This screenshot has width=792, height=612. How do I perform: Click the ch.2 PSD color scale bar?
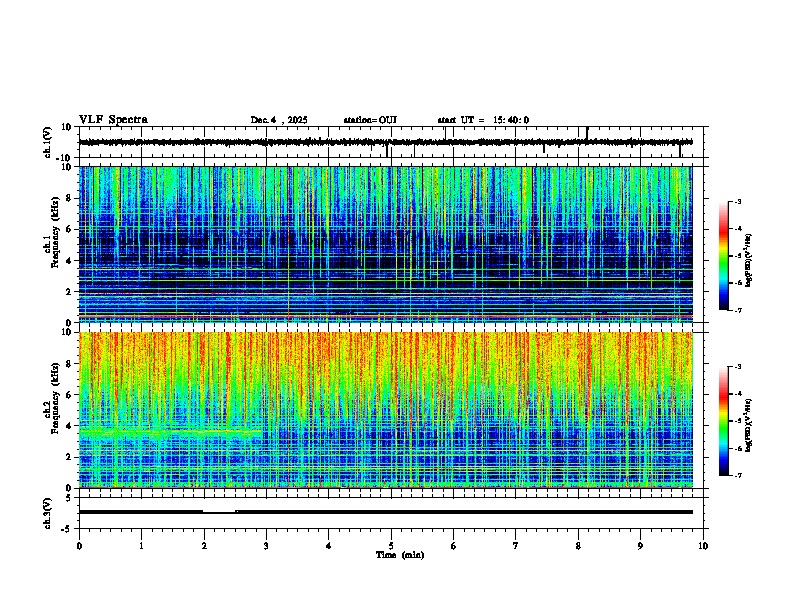724,421
